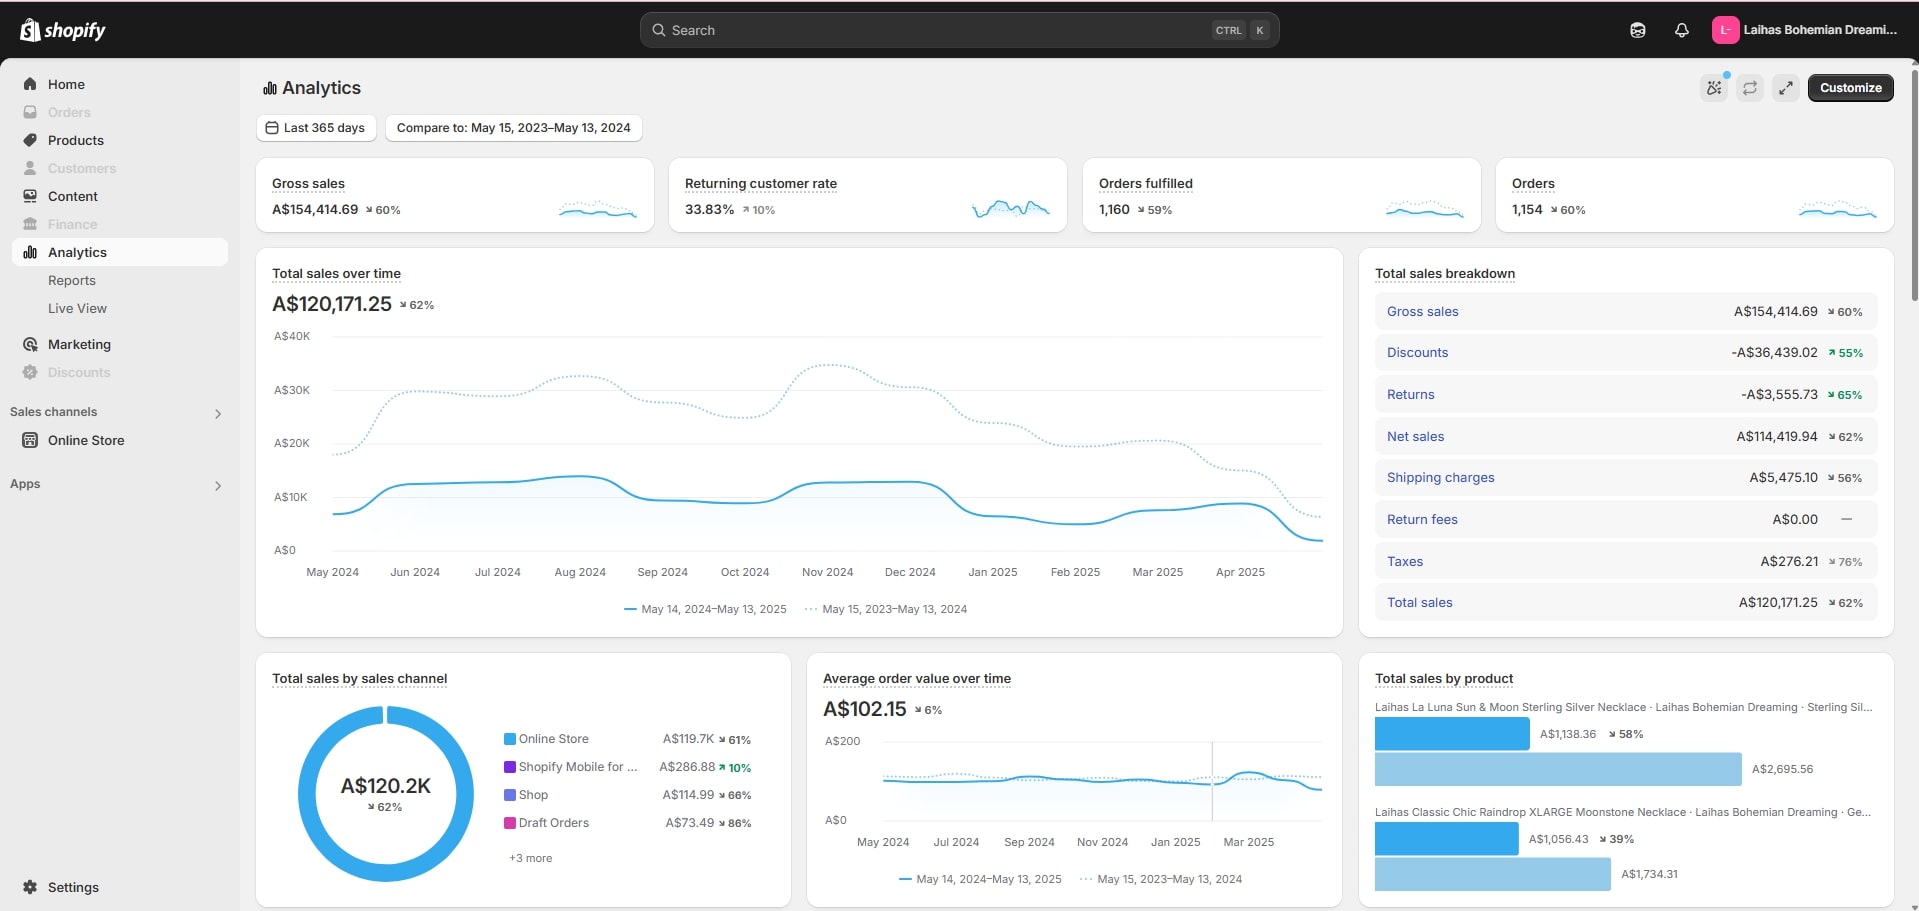Click the Home house icon in sidebar
The width and height of the screenshot is (1919, 911).
point(30,84)
